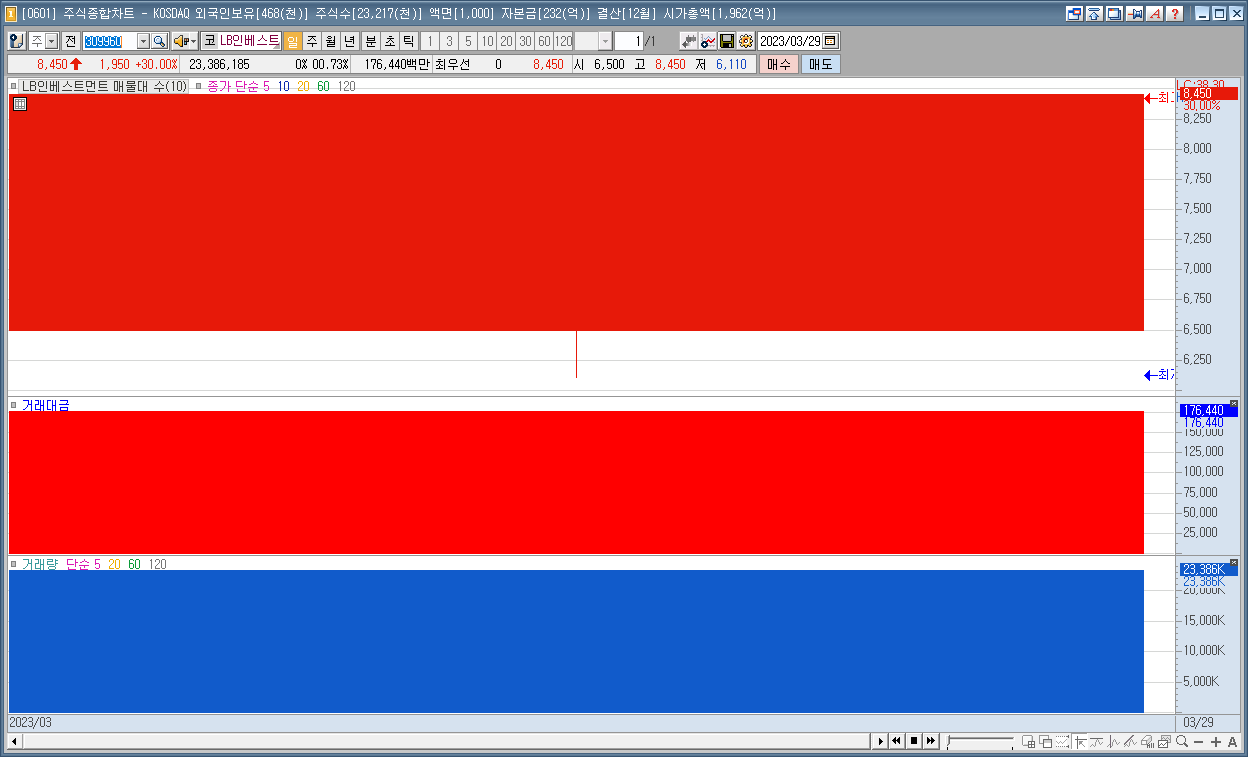Click the overlapping windows icon at bottom
The height and width of the screenshot is (757, 1248).
pos(1045,741)
